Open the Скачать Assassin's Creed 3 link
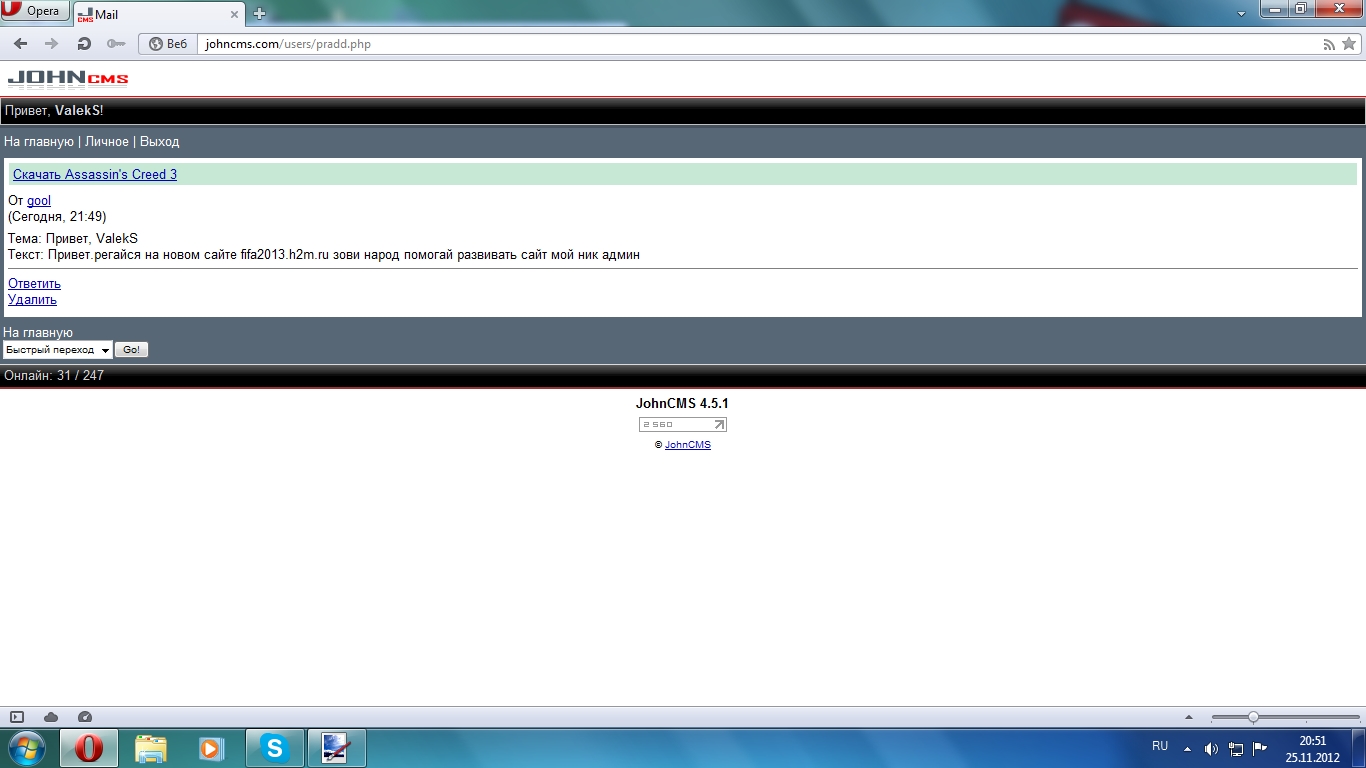The image size is (1366, 768). point(95,175)
